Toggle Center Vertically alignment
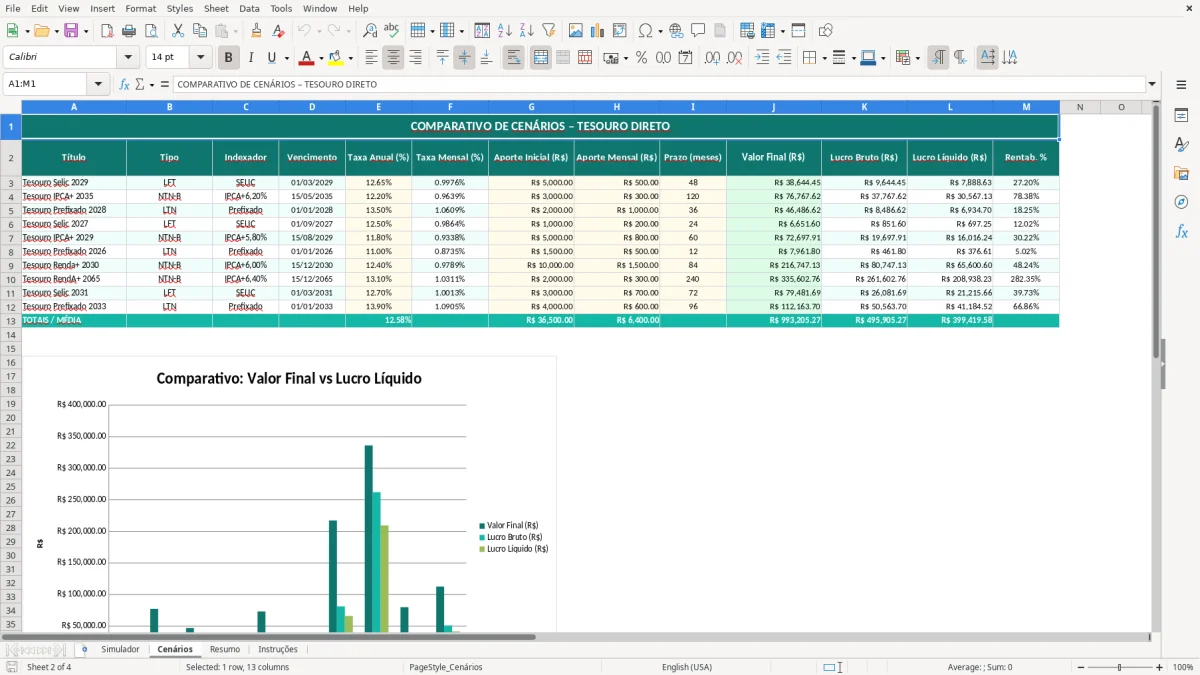The width and height of the screenshot is (1200, 675). [464, 58]
